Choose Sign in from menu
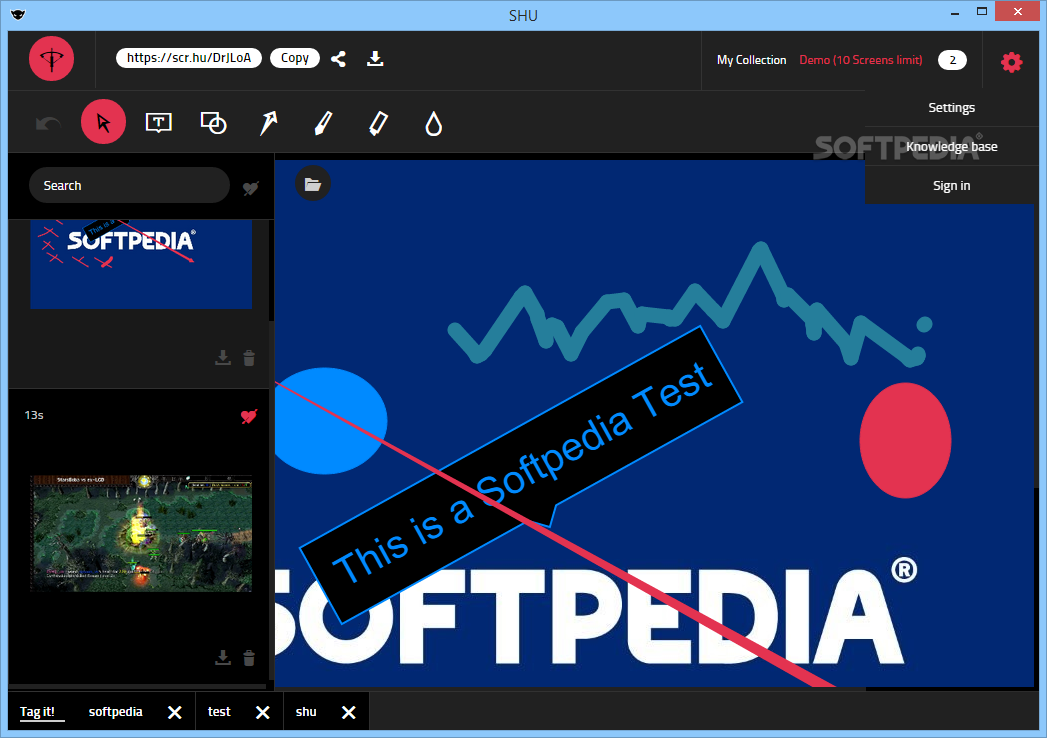This screenshot has height=738, width=1047. [x=952, y=186]
